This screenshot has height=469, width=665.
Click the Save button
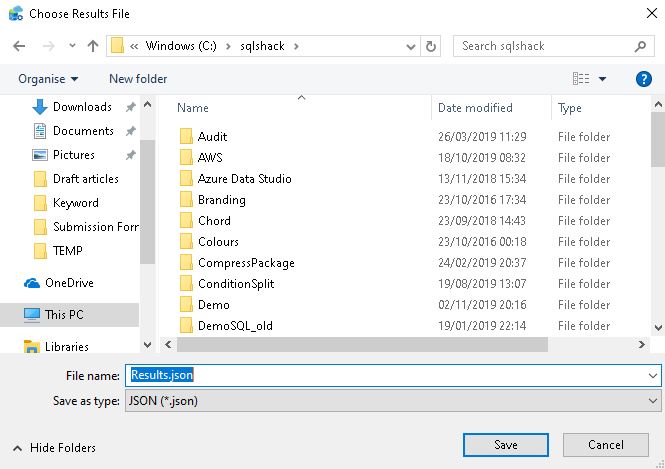coord(505,445)
